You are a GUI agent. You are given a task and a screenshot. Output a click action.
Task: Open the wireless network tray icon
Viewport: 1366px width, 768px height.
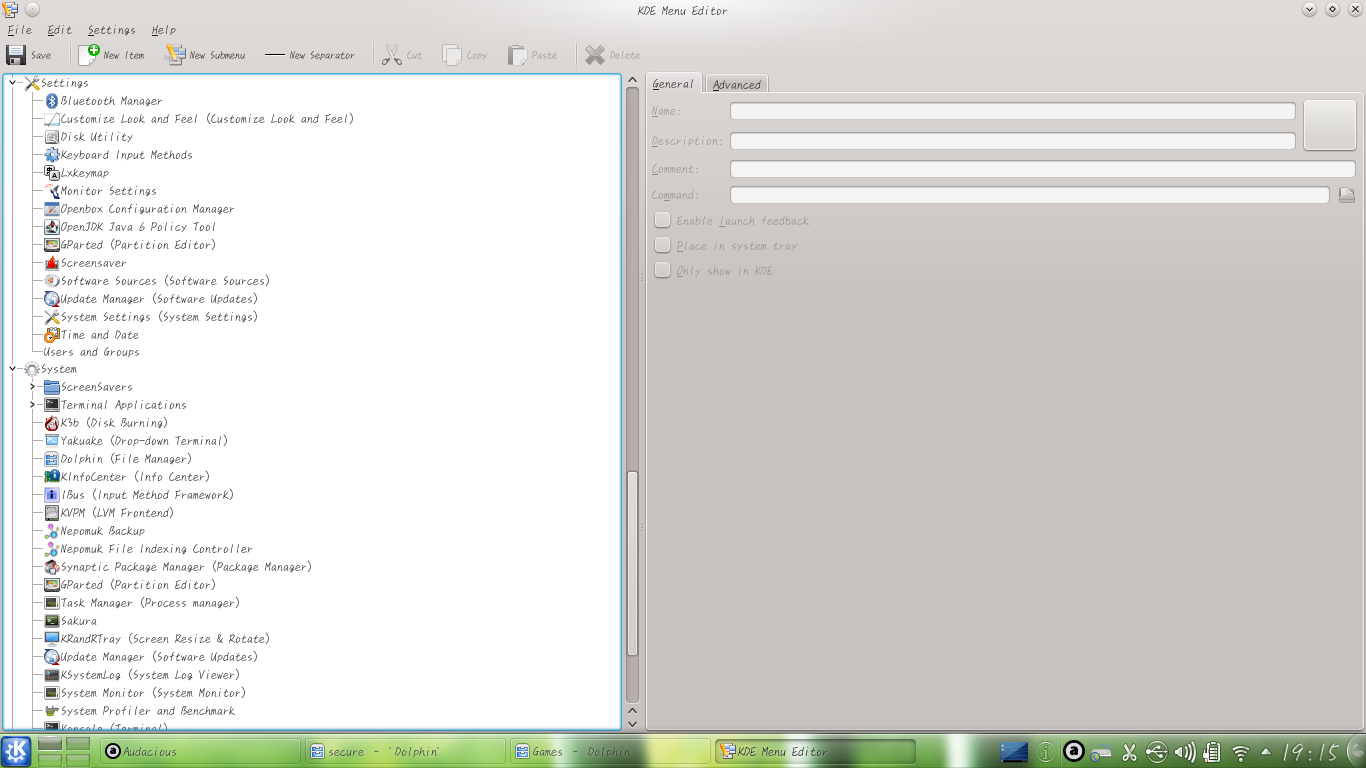pyautogui.click(x=1241, y=752)
